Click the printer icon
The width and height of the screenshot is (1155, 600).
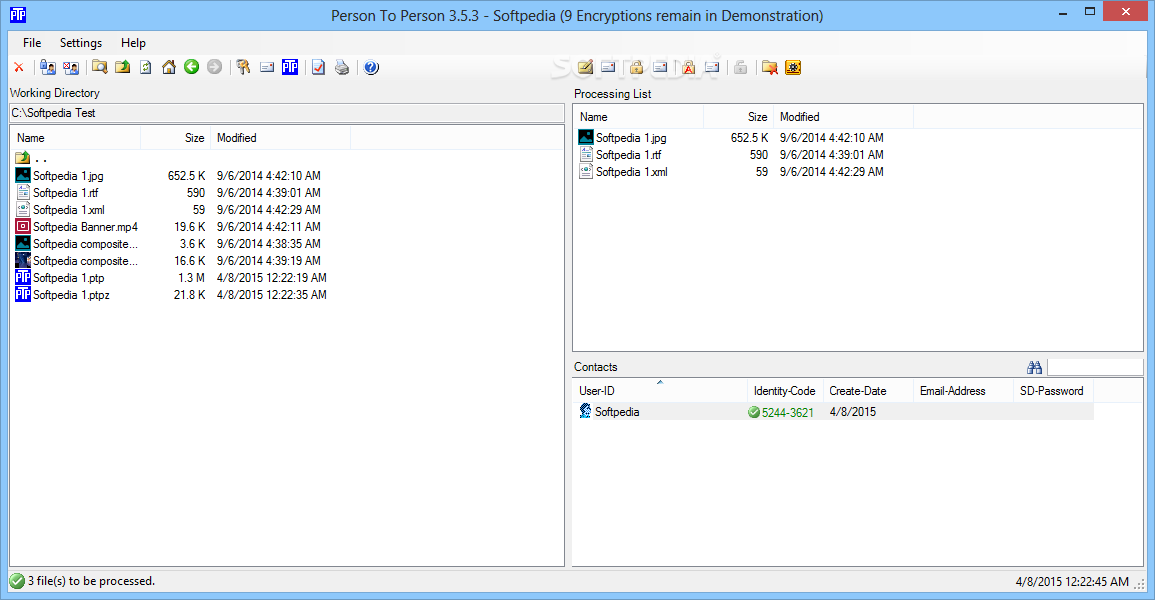[x=342, y=68]
